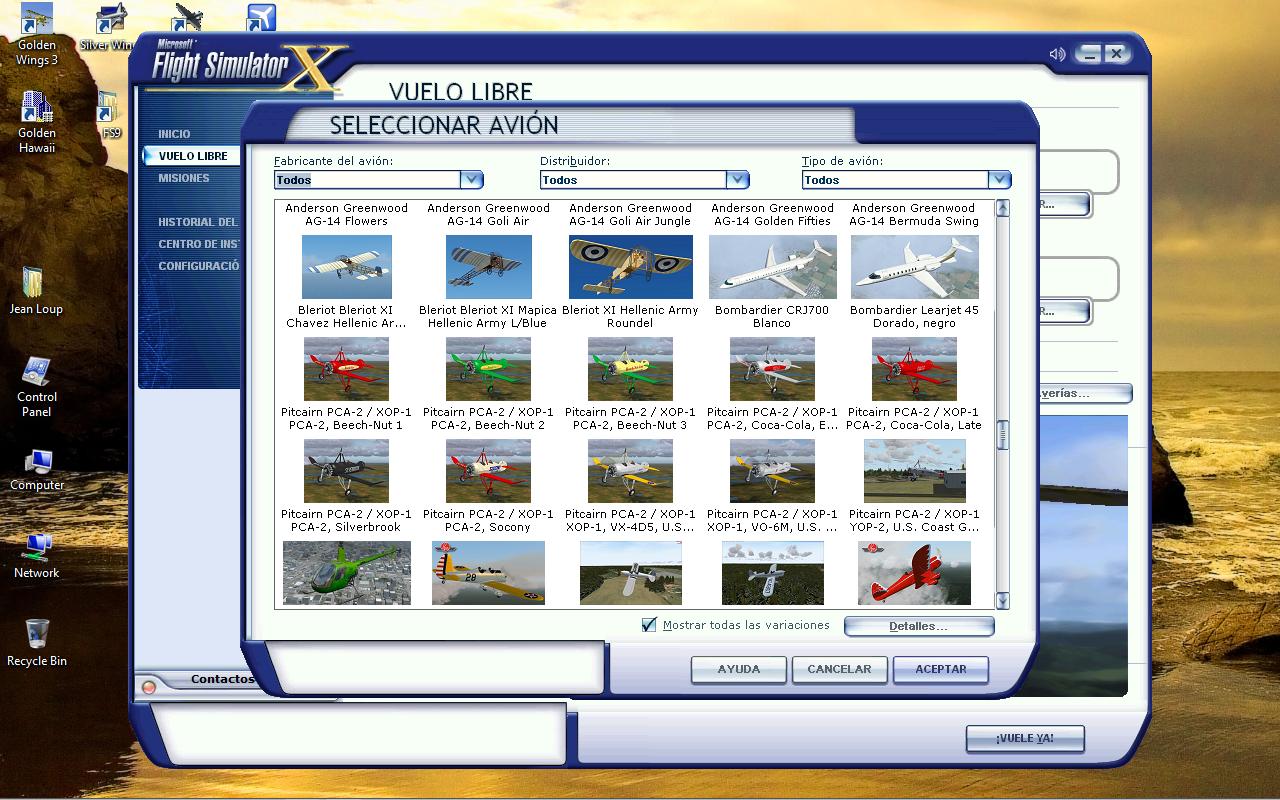Select Pitcairn PCA-2 Beech-Nut 3 thumbnail

pos(631,369)
